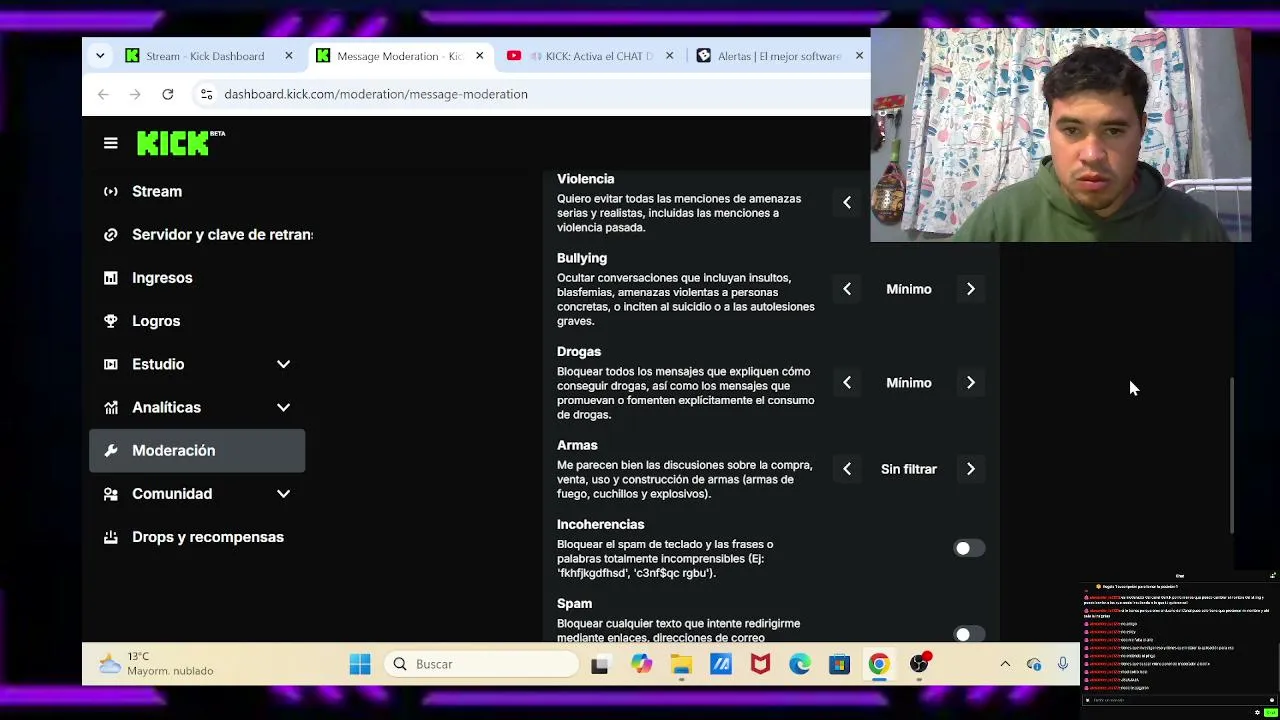
Task: Expand the Comunidad sidebar section
Action: click(x=283, y=494)
